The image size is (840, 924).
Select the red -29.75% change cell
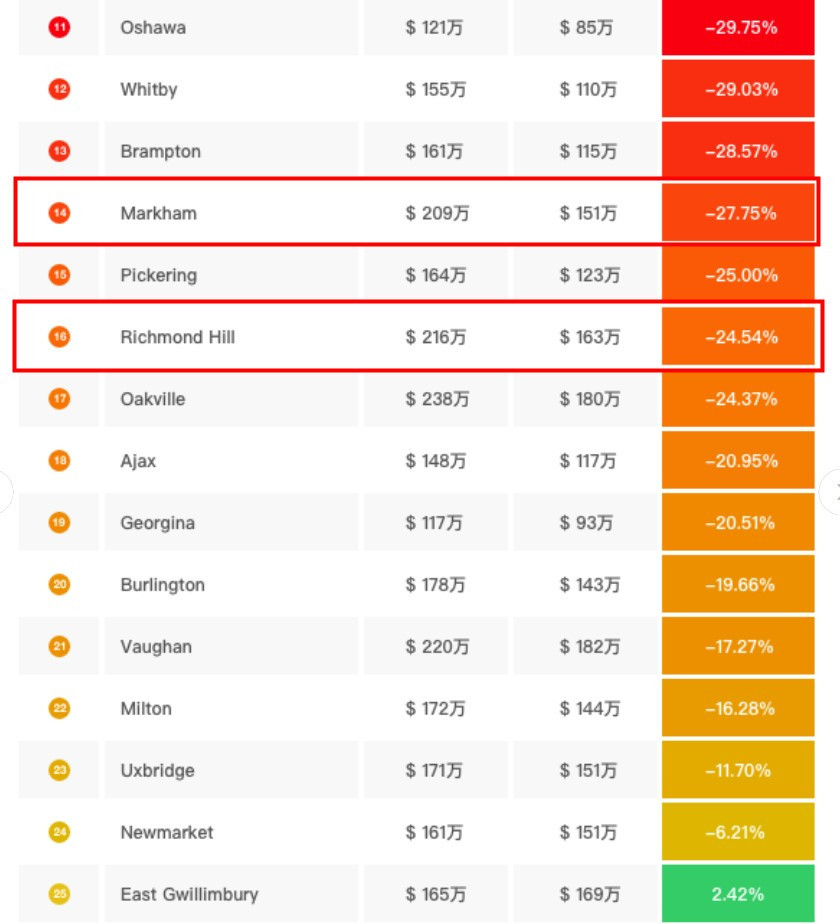740,28
